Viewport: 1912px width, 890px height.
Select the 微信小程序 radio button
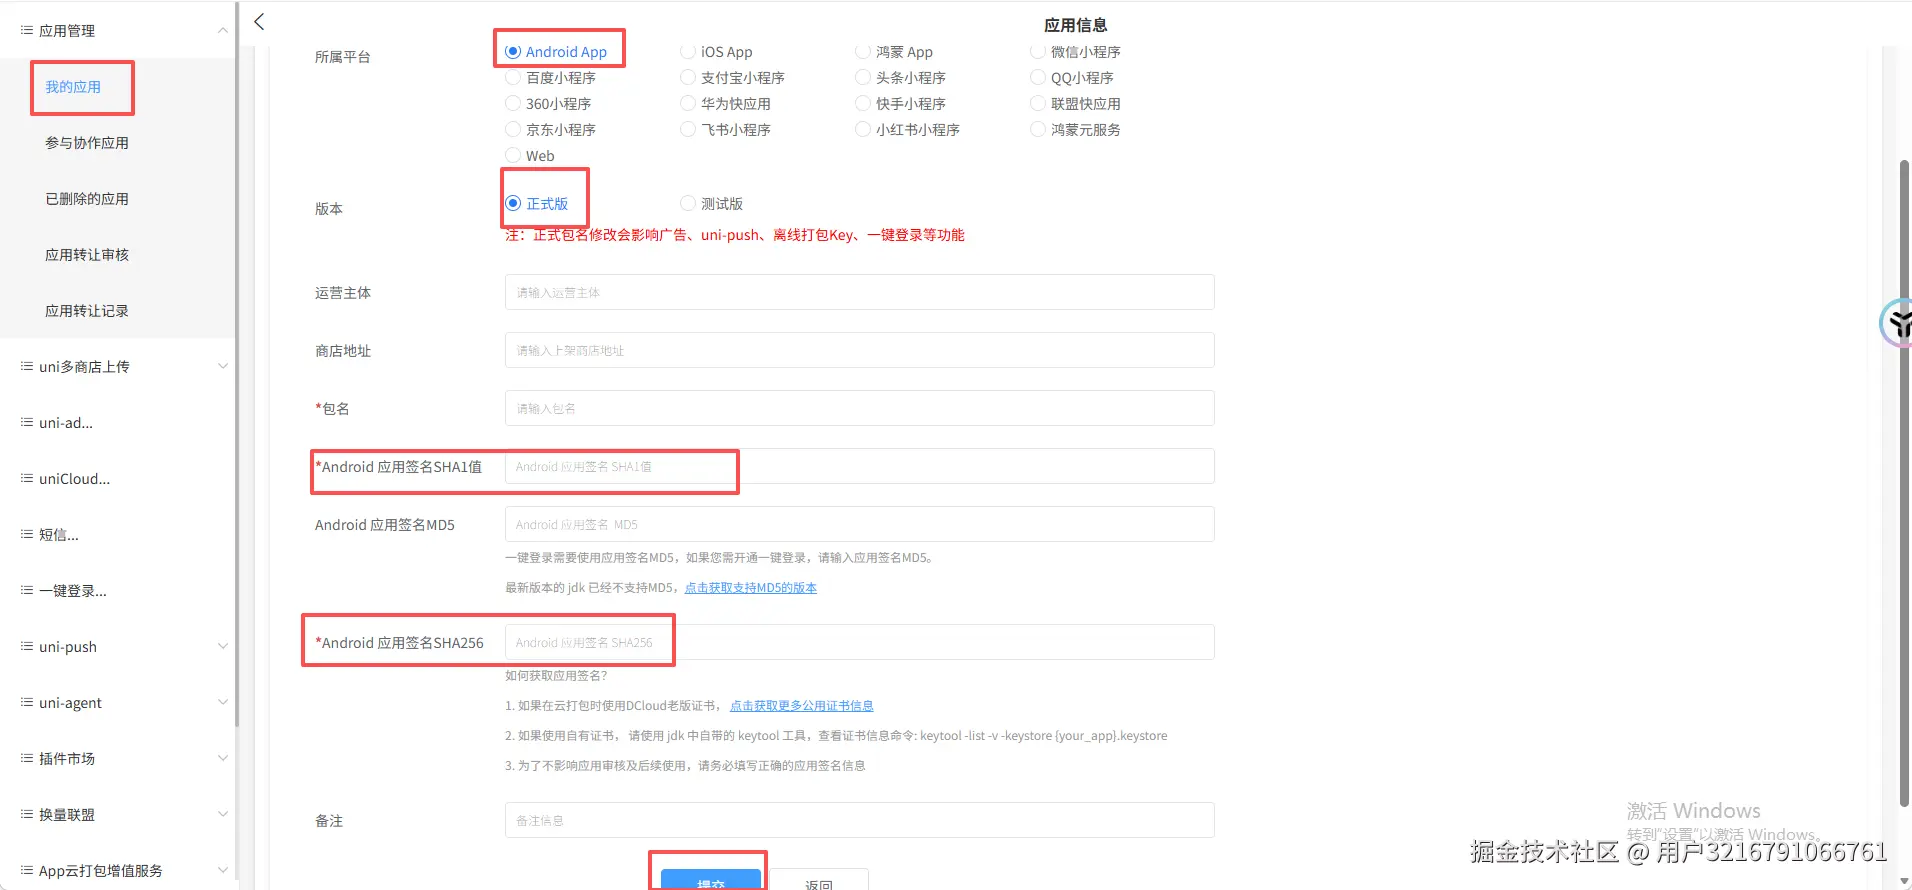click(1038, 52)
